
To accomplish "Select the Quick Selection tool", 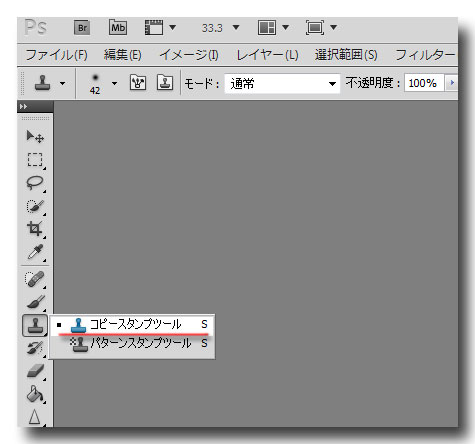I will point(35,206).
